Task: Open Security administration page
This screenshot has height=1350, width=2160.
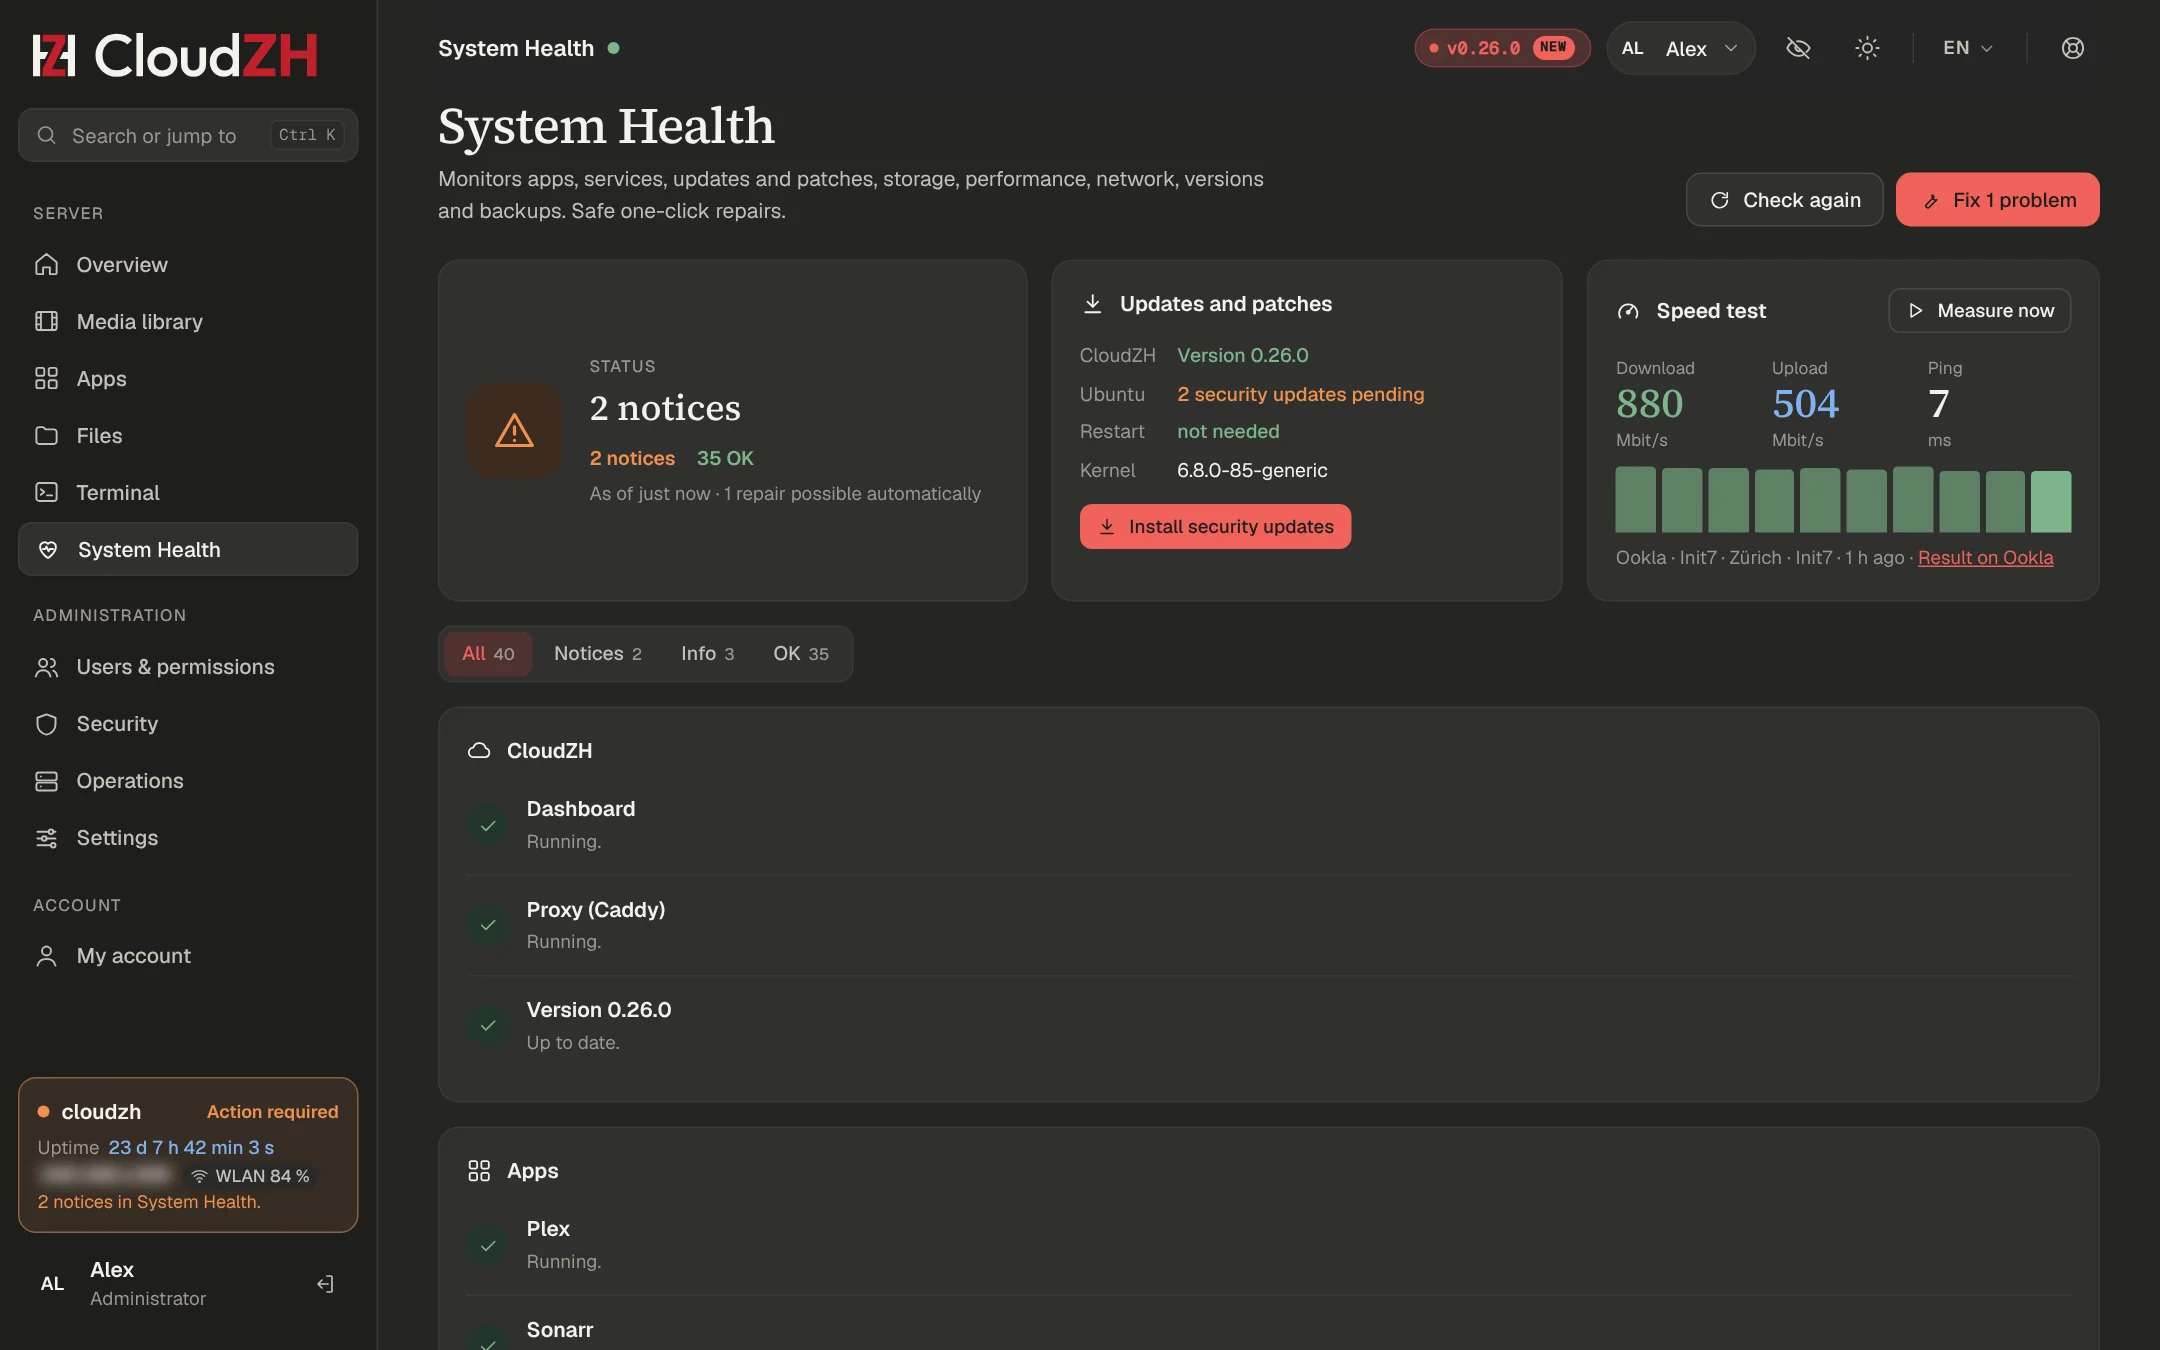Action: coord(188,723)
